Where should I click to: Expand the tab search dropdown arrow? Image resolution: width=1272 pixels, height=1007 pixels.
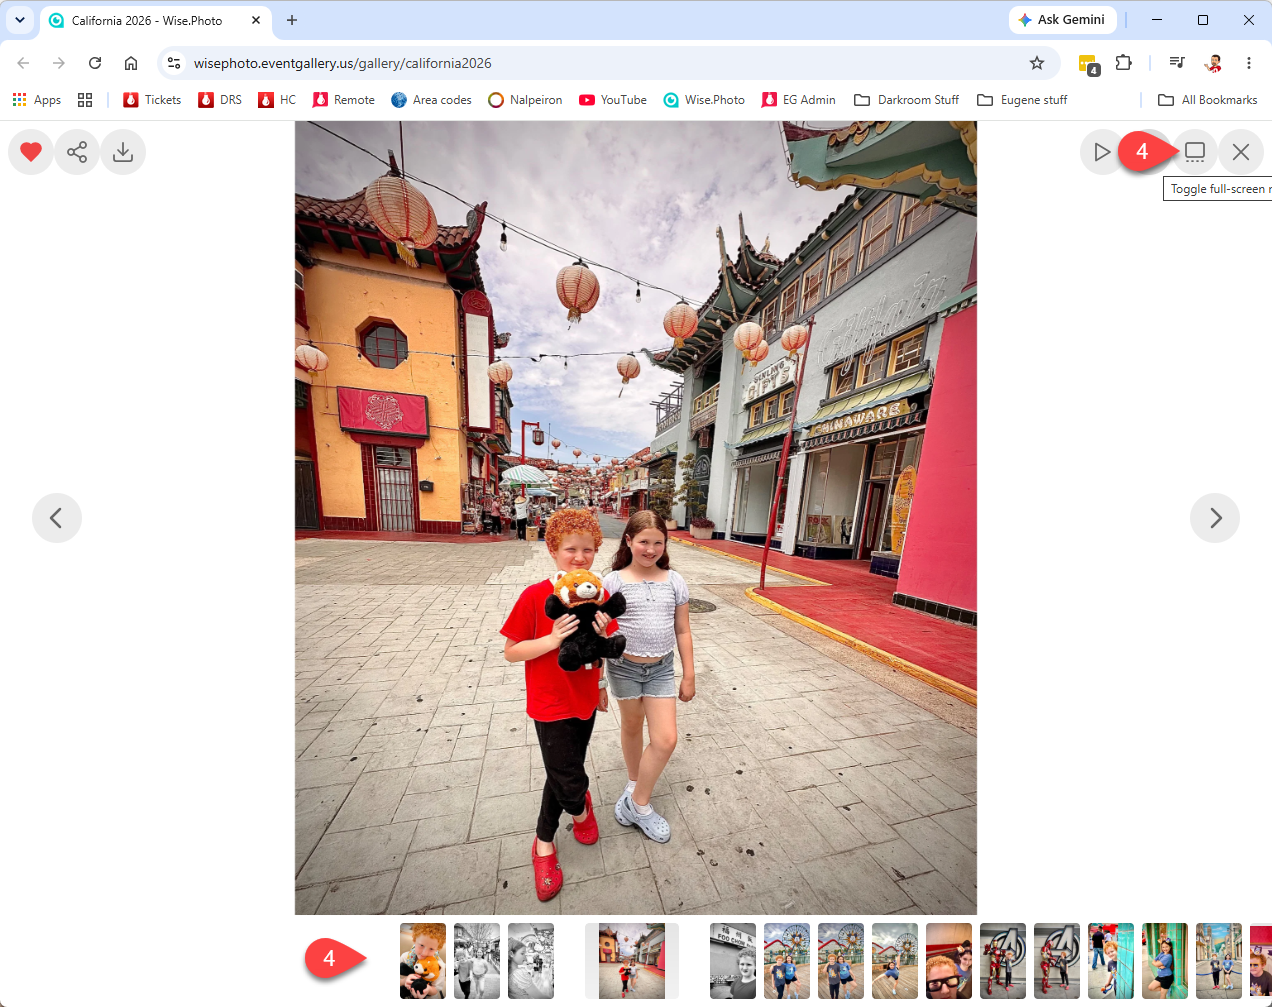pyautogui.click(x=20, y=20)
